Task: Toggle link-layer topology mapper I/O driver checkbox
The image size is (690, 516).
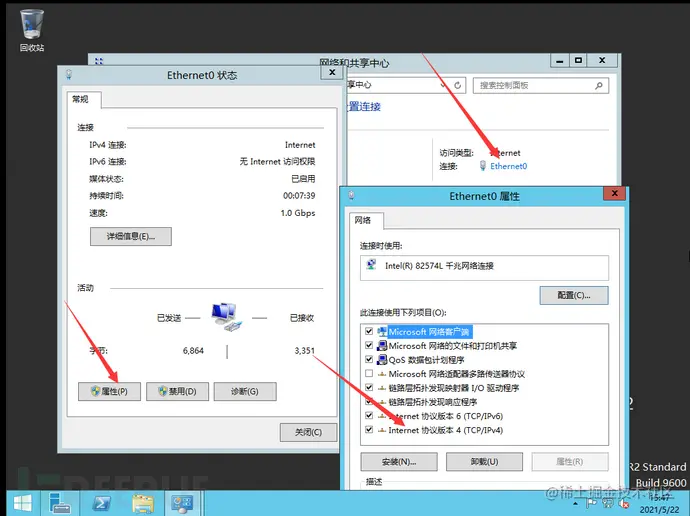Action: (x=369, y=388)
